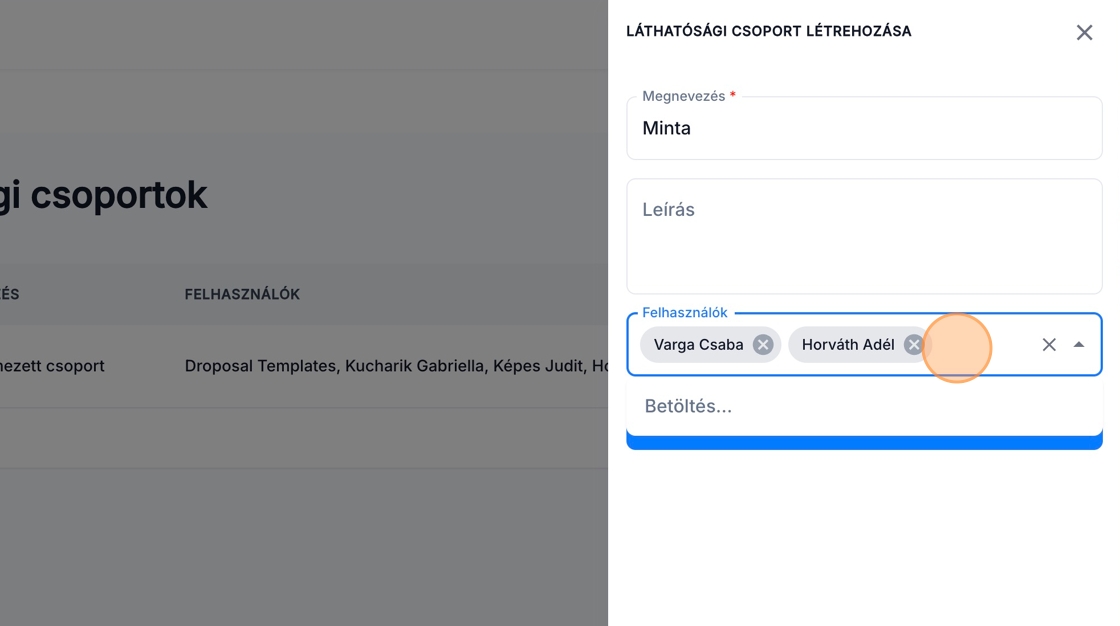Click the partially visible 'ÉS' column header
Screen dimensions: 1120x626
click(10, 294)
